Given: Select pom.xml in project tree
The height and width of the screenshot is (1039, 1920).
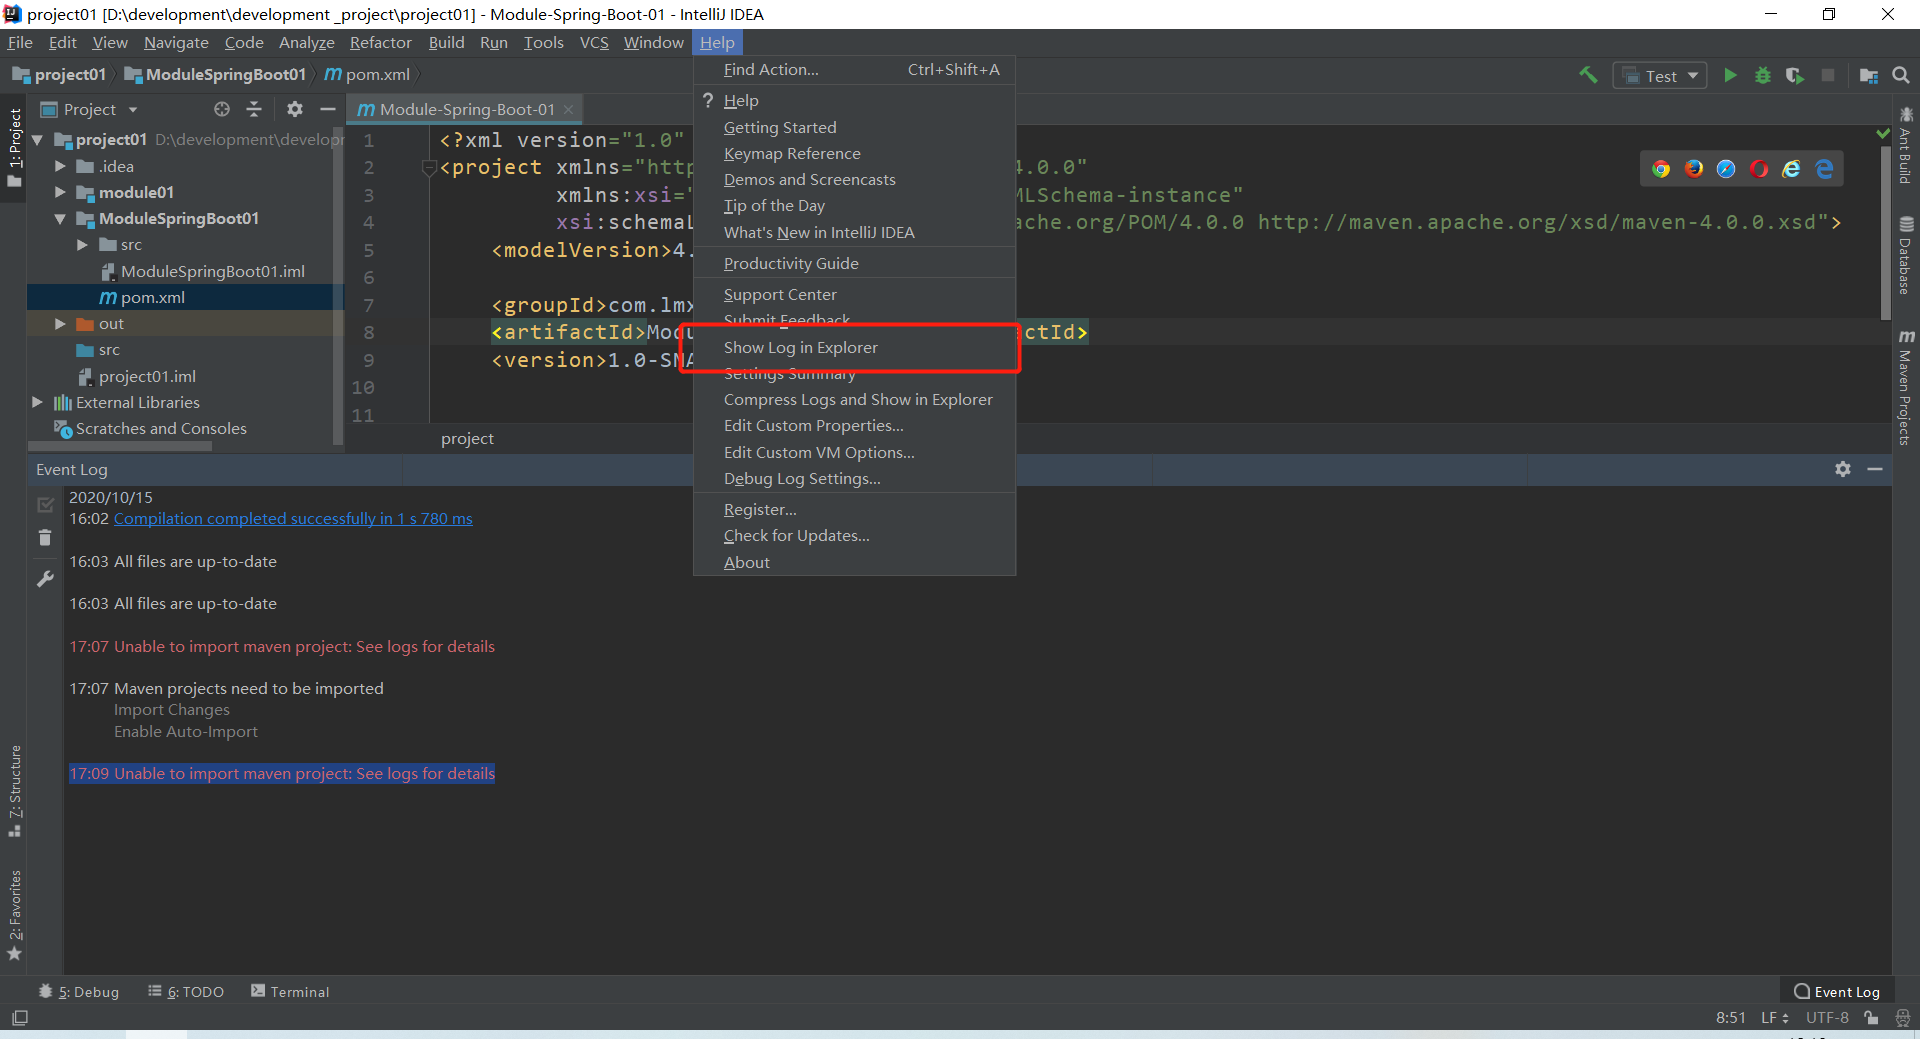Looking at the screenshot, I should click(185, 297).
